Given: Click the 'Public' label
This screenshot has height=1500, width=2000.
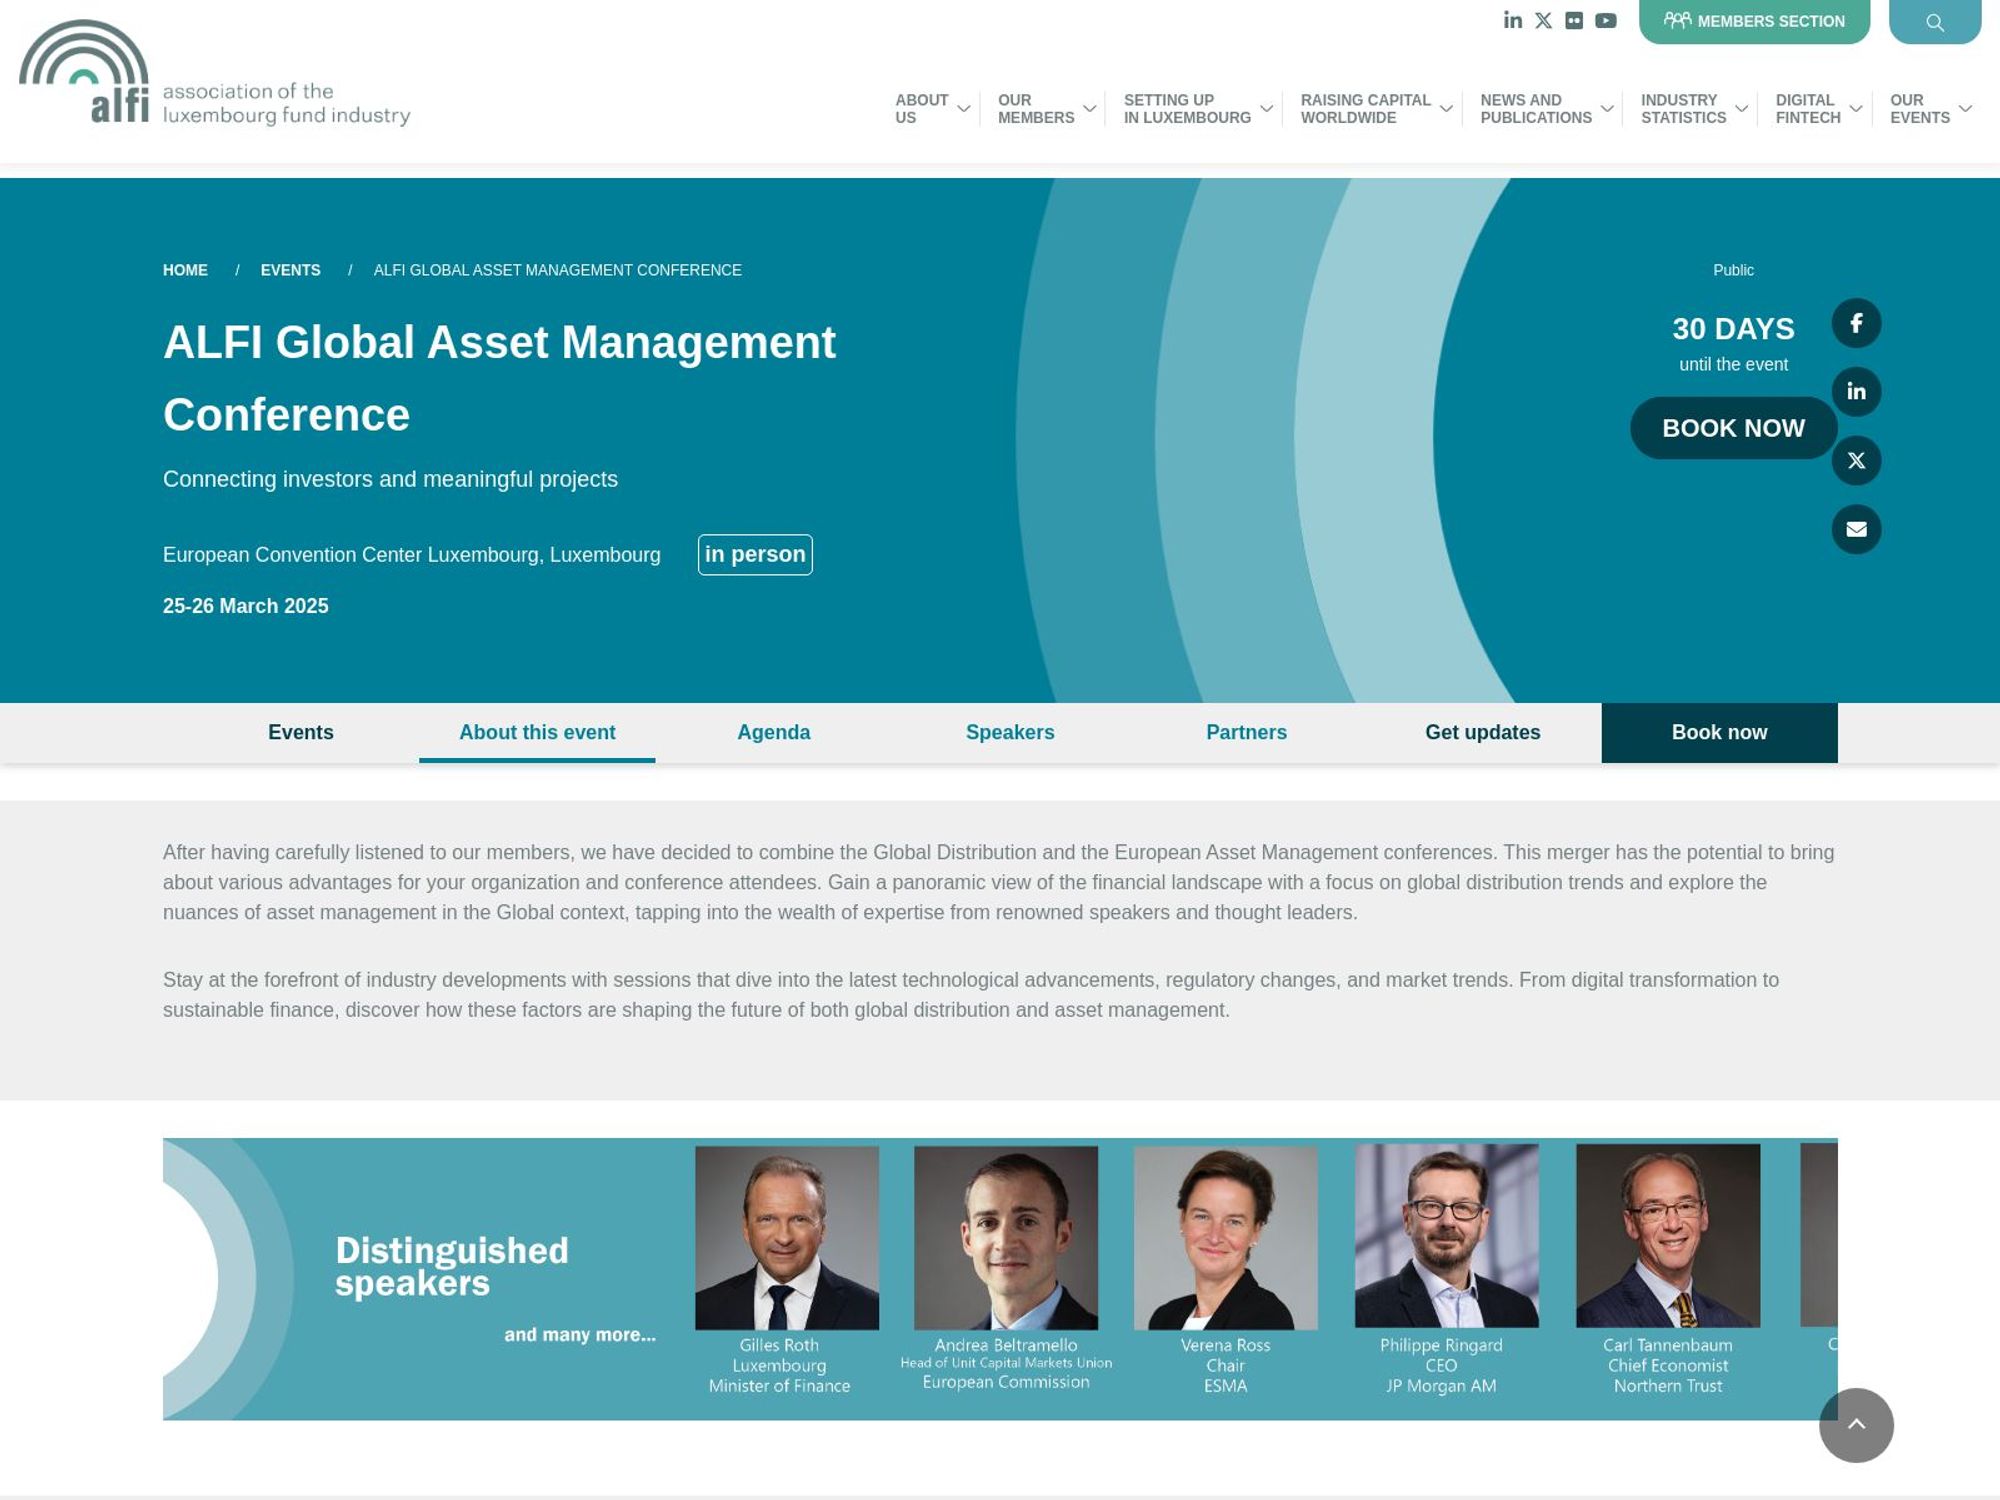Looking at the screenshot, I should pyautogui.click(x=1733, y=270).
